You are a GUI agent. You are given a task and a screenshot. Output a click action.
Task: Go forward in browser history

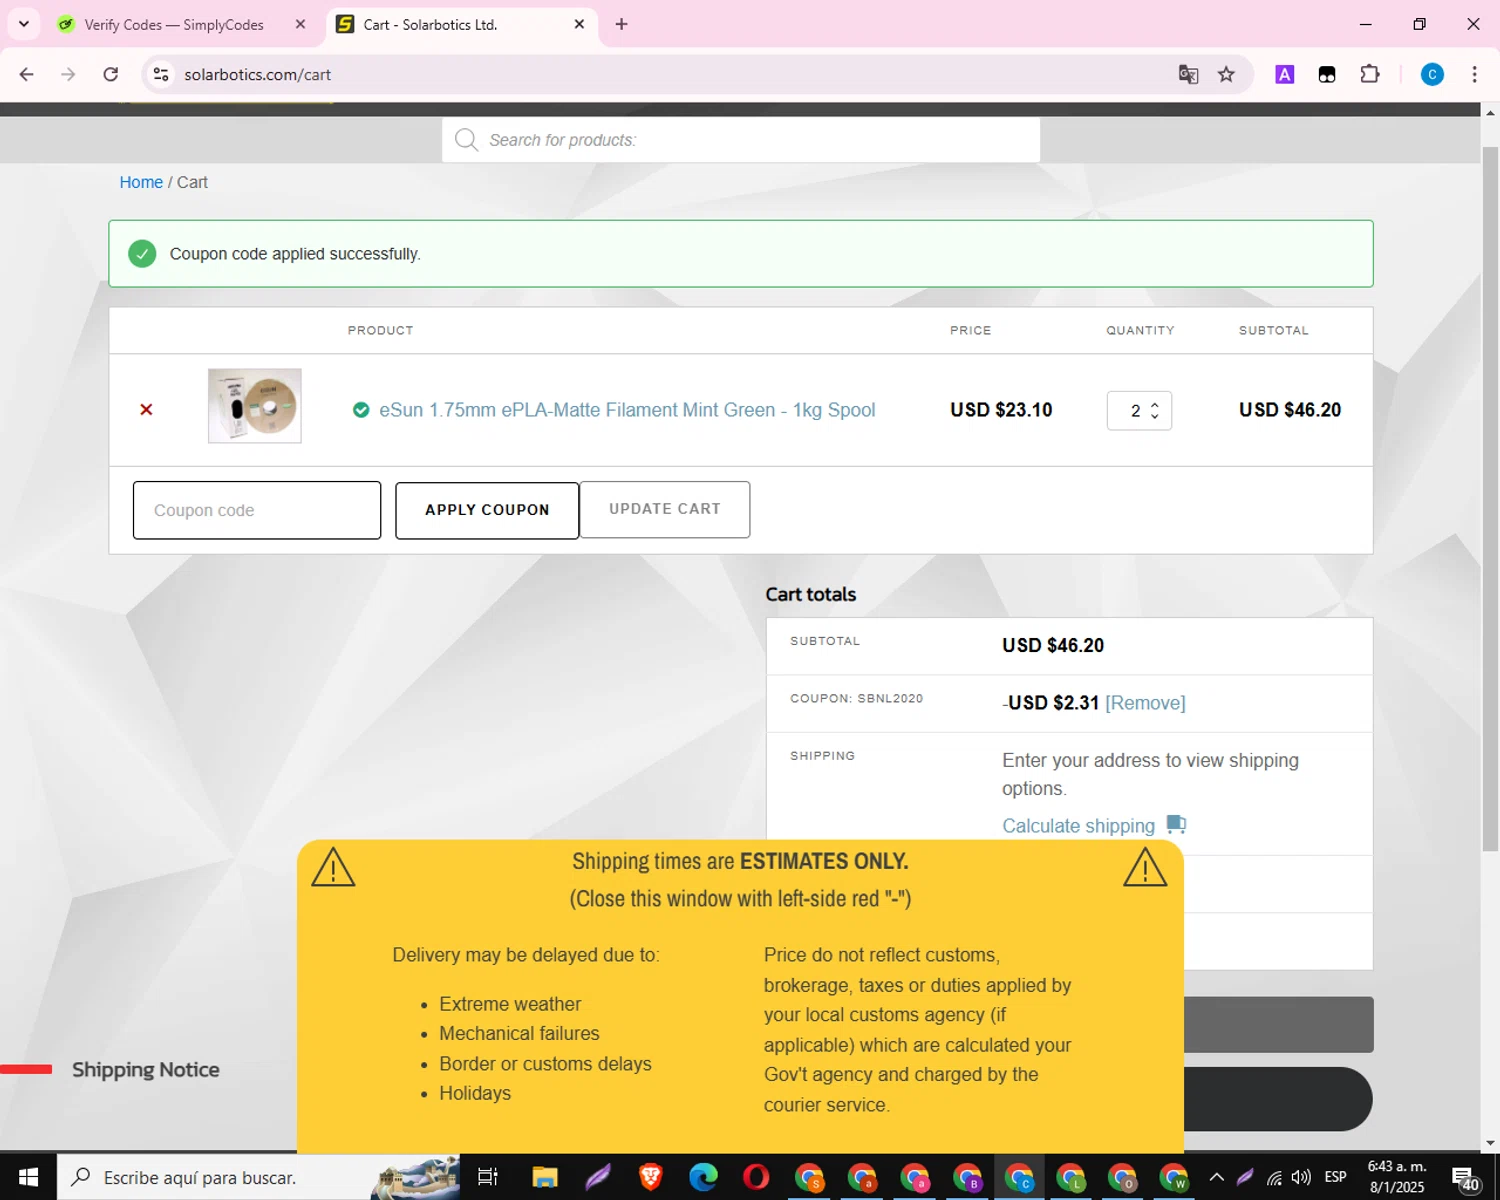click(x=68, y=74)
